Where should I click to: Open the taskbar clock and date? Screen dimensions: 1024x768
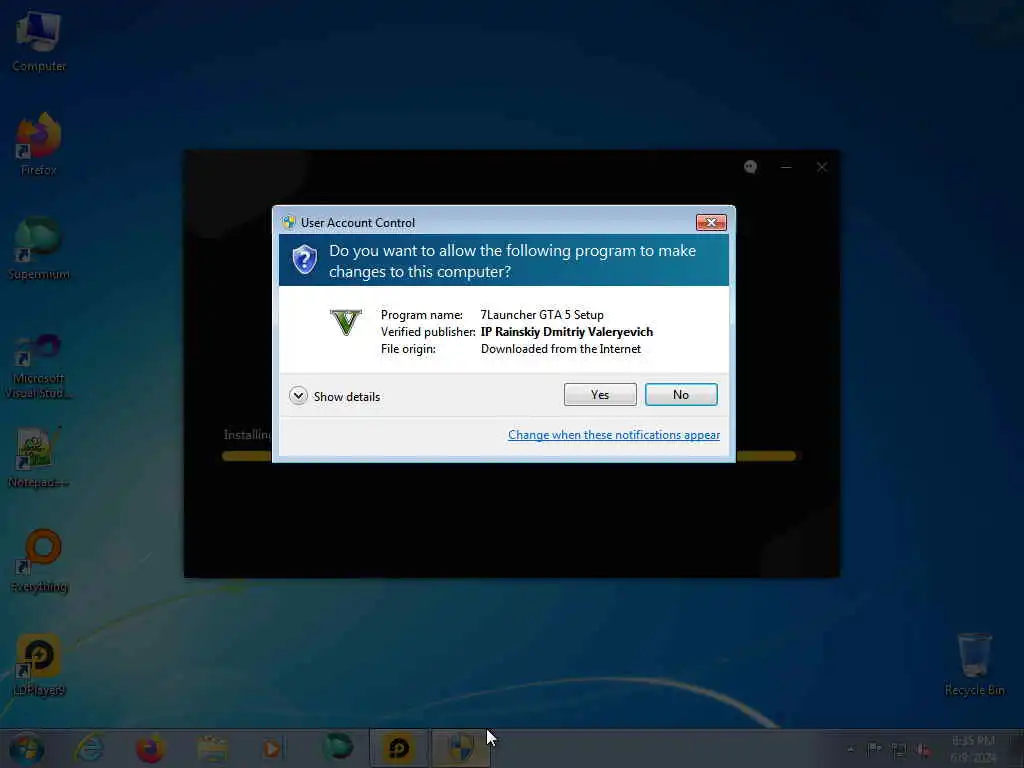coord(973,749)
